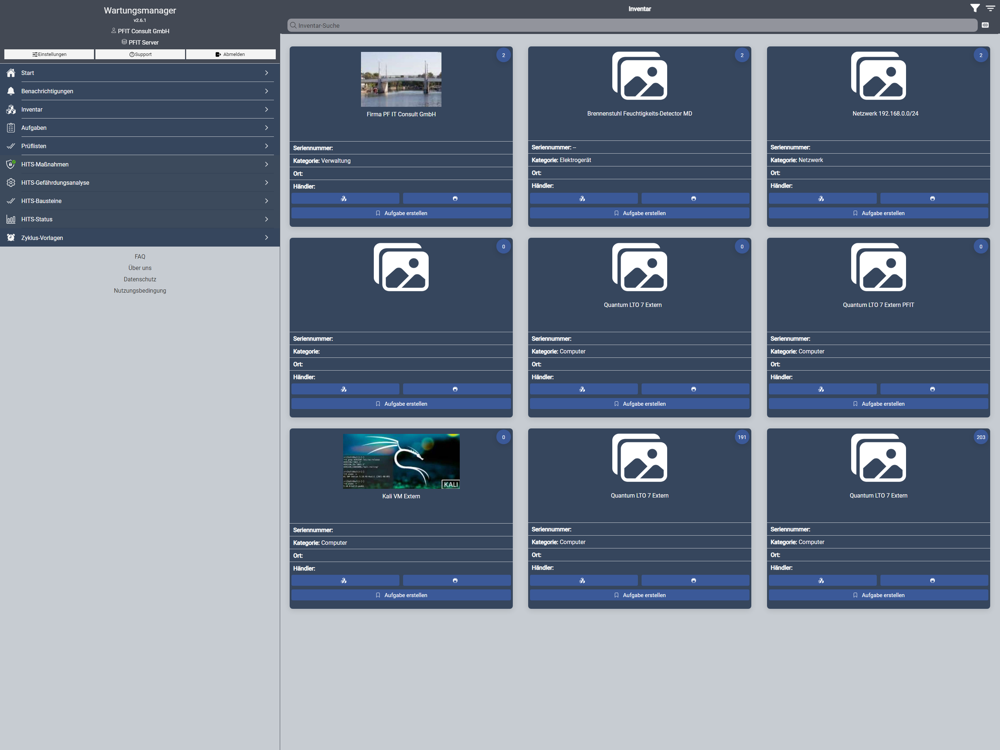
Task: Click the Inventar cubes icon in the sidebar
Action: tap(11, 110)
